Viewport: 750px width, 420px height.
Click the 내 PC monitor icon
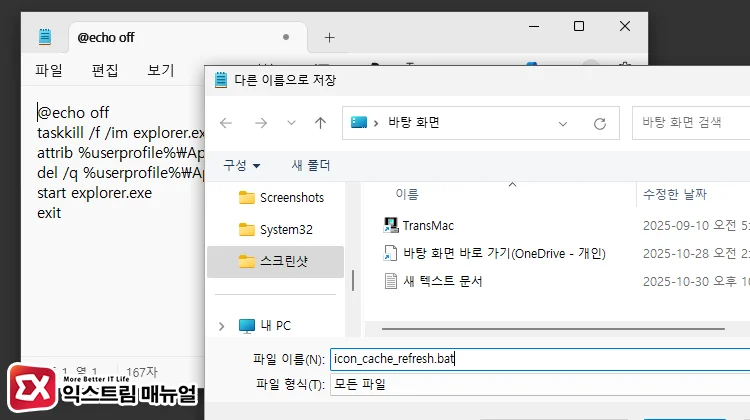[247, 326]
